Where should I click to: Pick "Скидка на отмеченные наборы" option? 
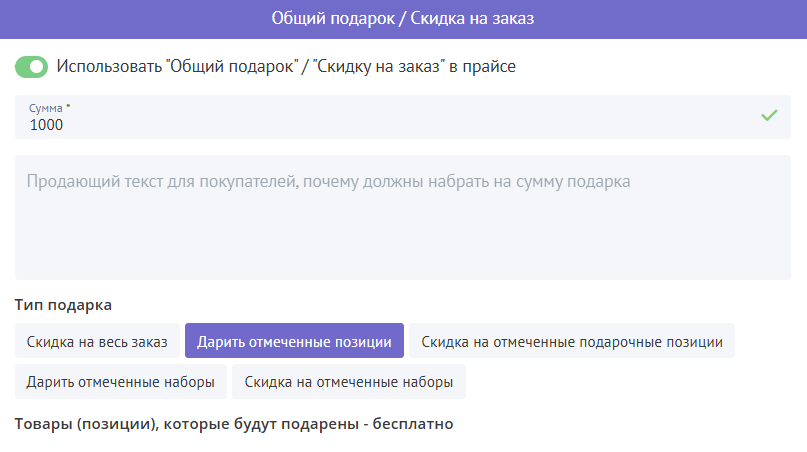[x=349, y=381]
